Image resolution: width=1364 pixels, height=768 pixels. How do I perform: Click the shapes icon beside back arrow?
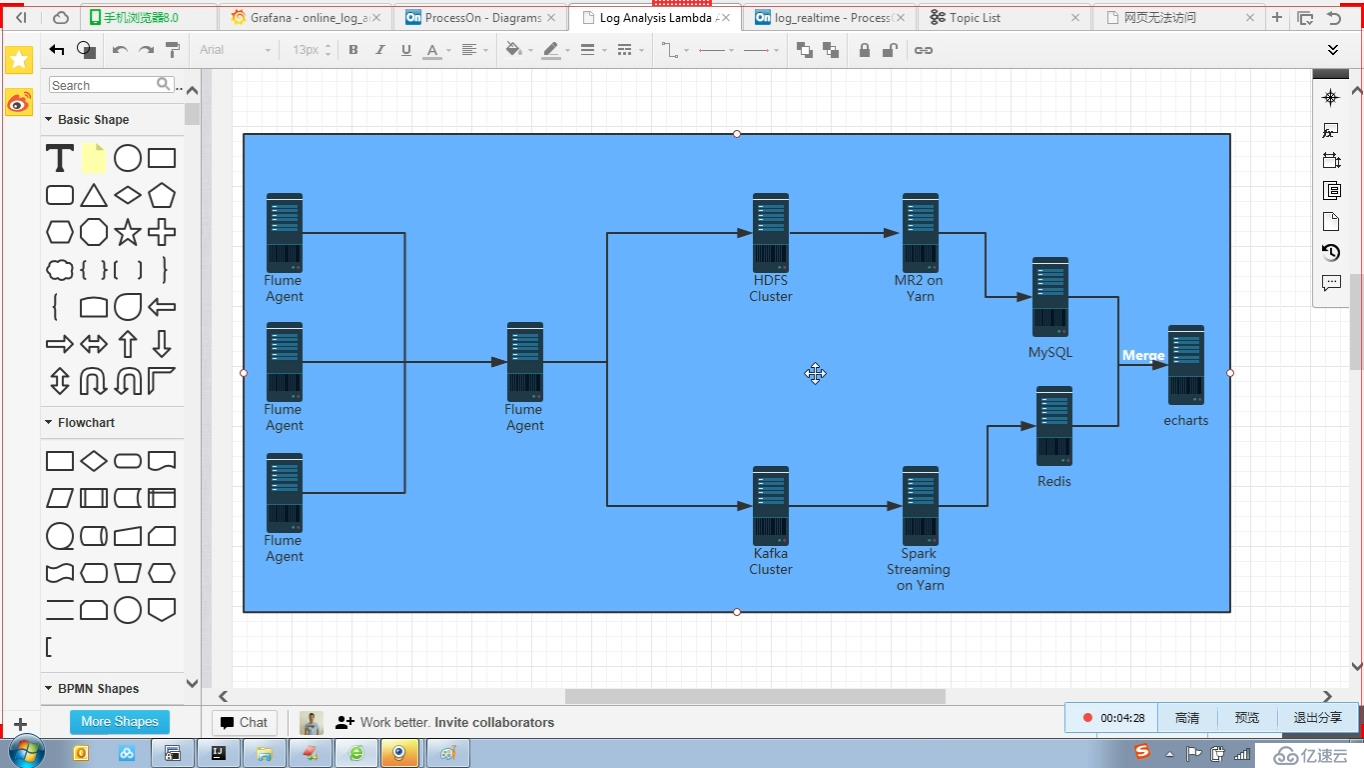tap(86, 50)
